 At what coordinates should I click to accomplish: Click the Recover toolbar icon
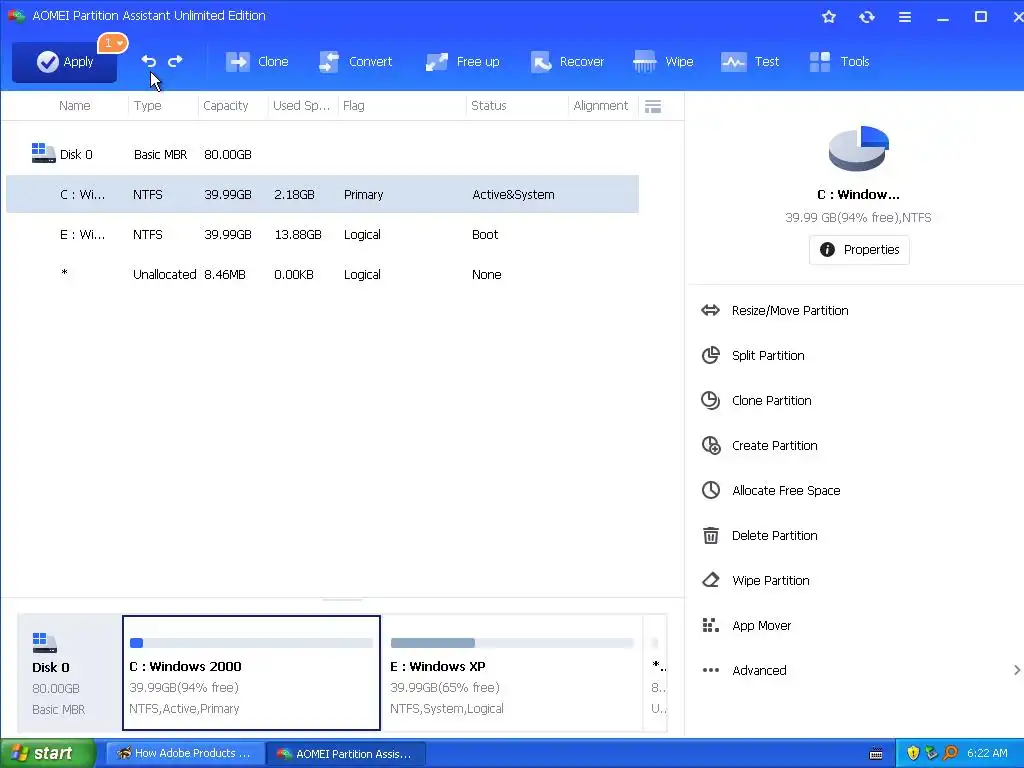tap(541, 62)
